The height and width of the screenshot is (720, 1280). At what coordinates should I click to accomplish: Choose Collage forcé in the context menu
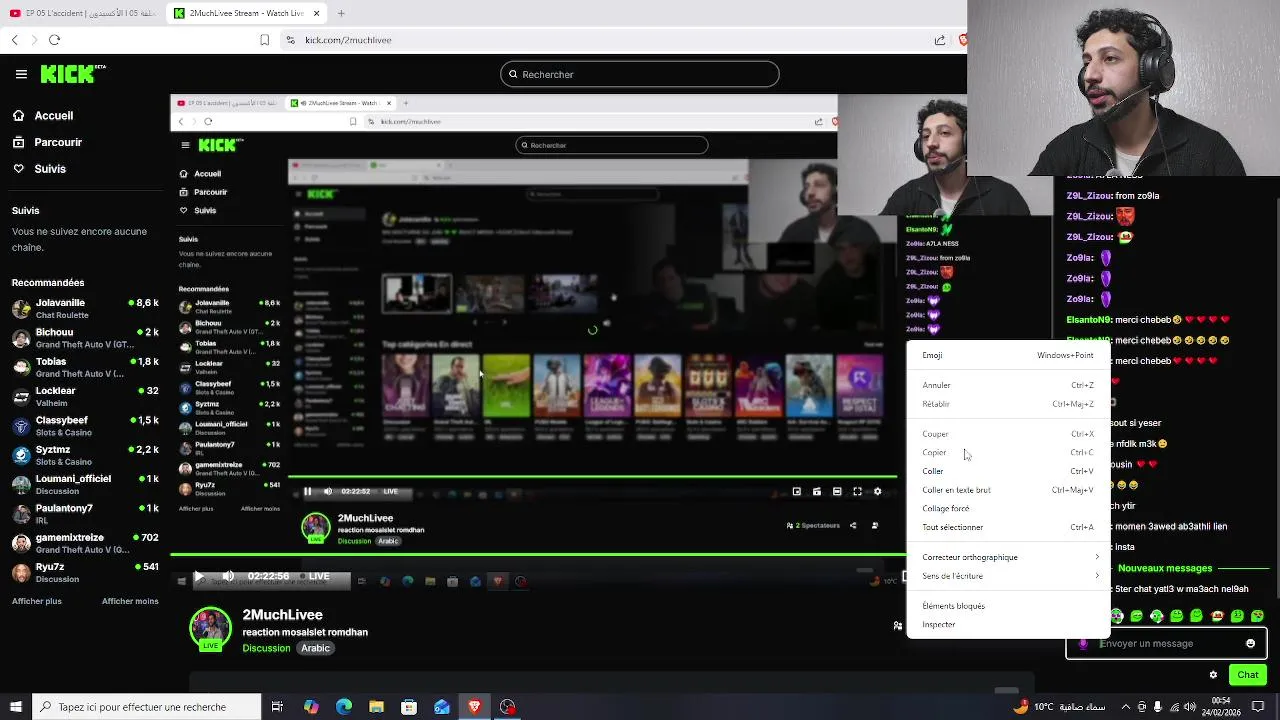(x=1008, y=508)
